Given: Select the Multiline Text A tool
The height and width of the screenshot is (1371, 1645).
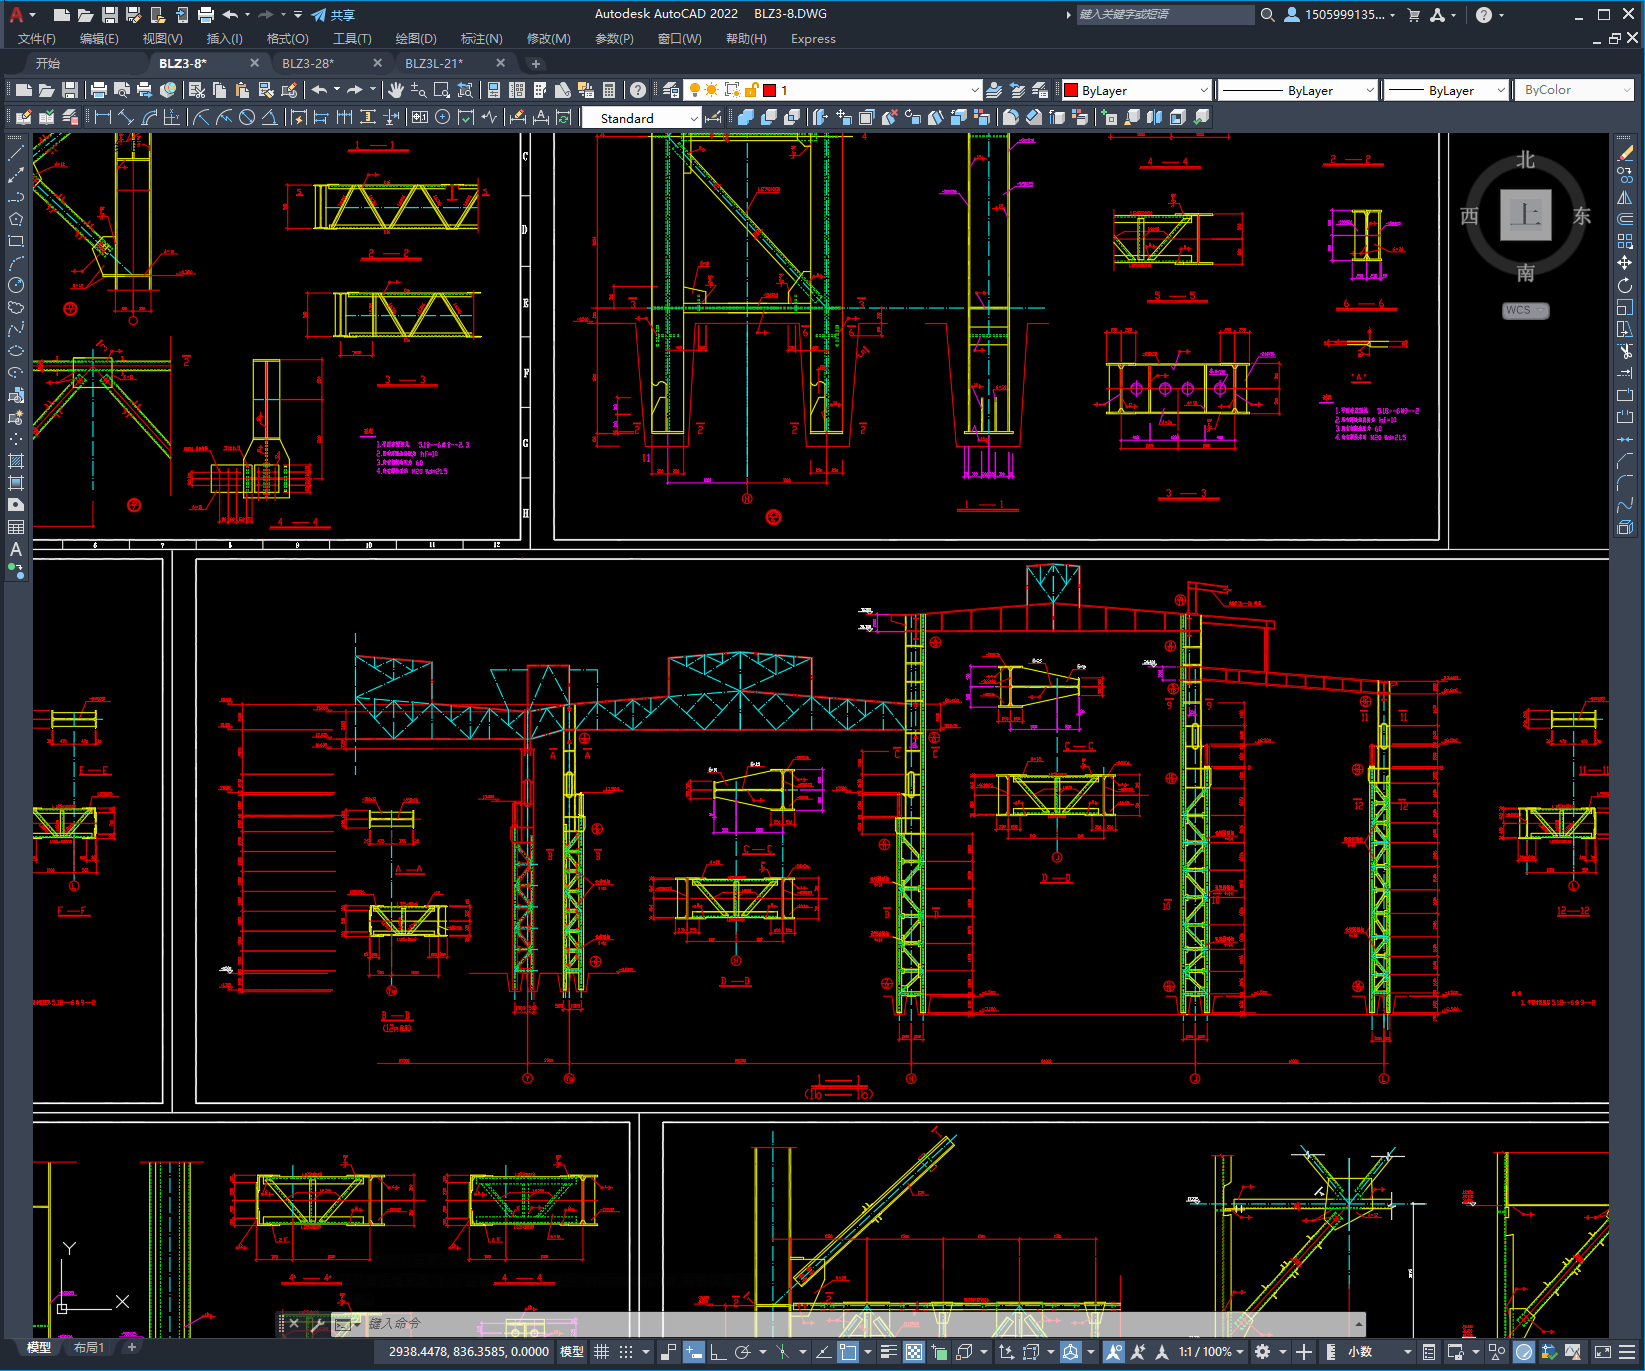Looking at the screenshot, I should tap(15, 549).
